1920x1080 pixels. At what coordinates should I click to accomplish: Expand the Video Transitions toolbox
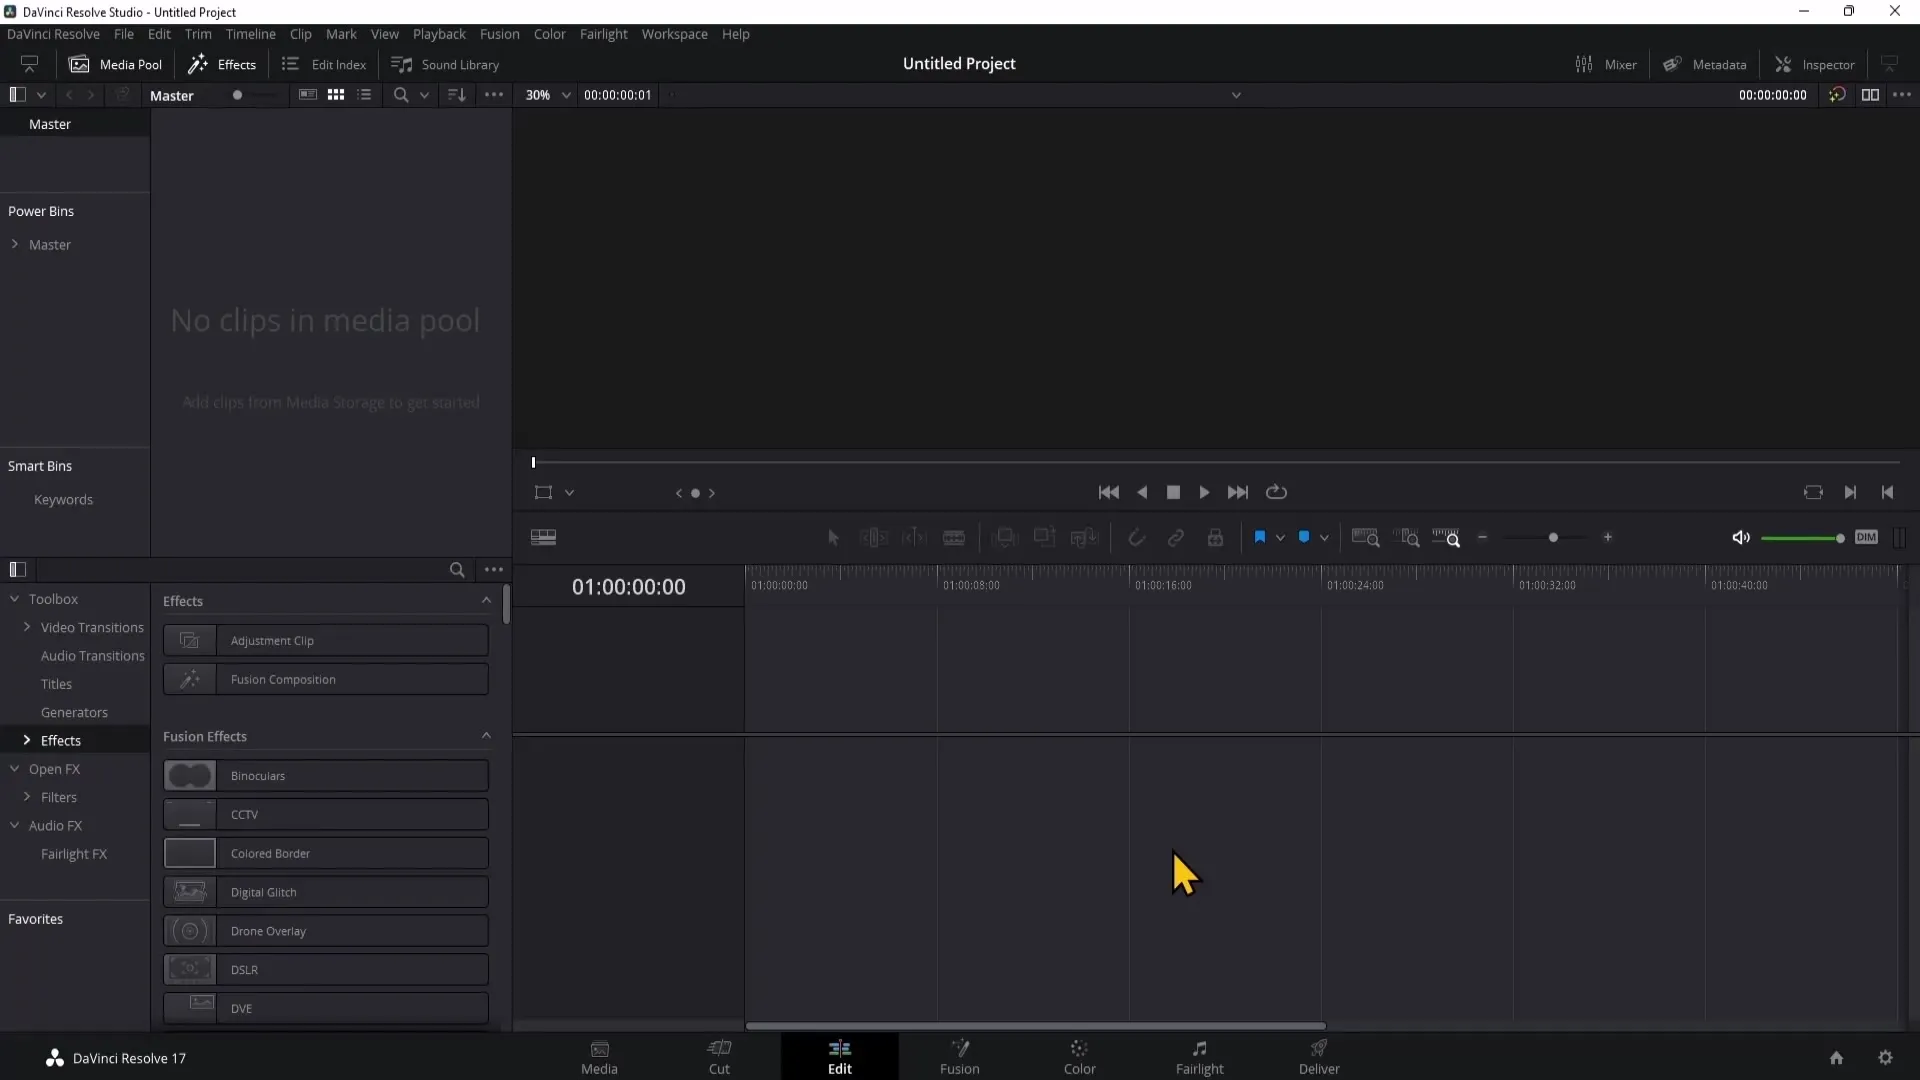point(26,628)
